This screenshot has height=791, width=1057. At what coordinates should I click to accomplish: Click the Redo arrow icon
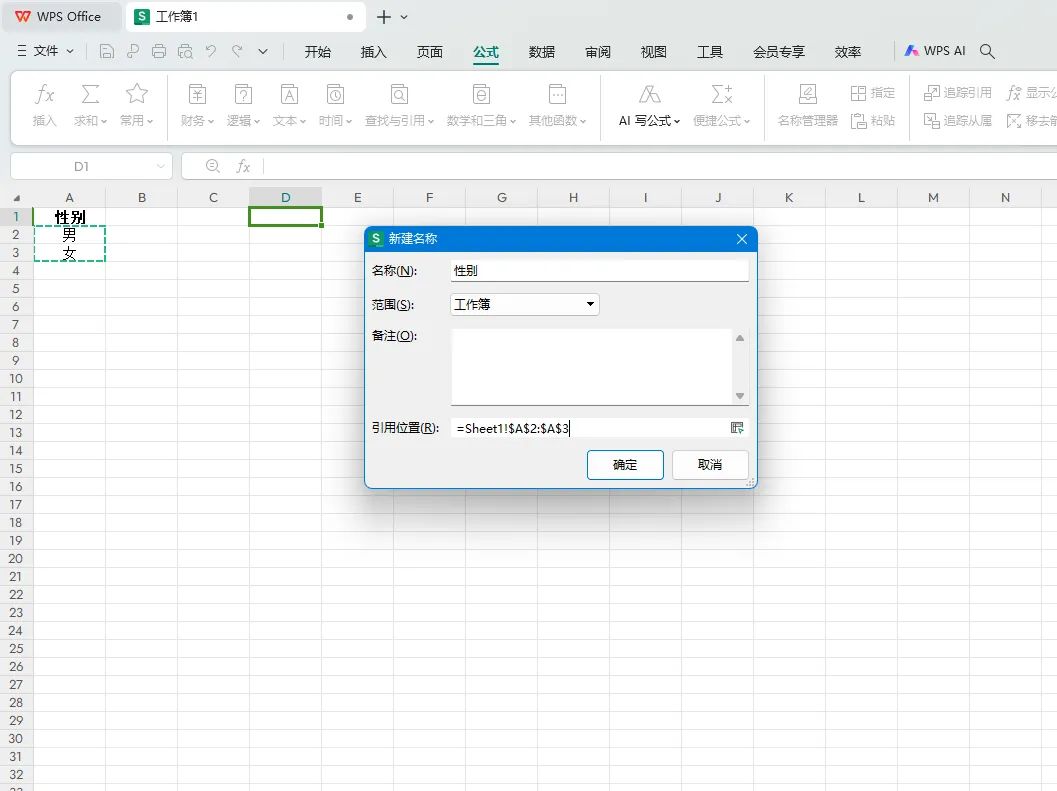[x=237, y=51]
